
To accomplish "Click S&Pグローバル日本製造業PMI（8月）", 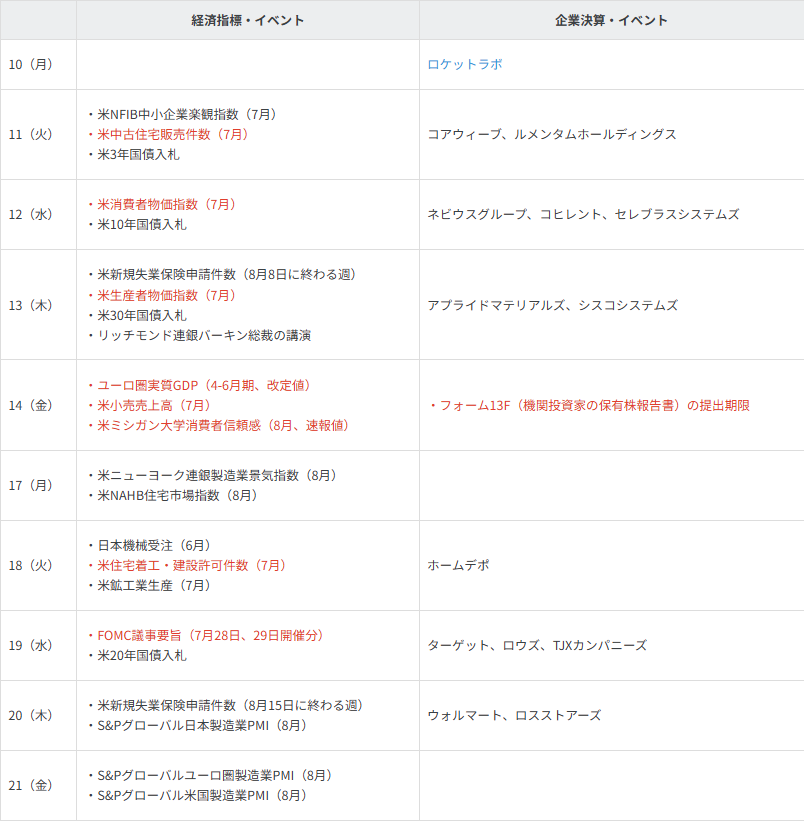I will [x=198, y=725].
